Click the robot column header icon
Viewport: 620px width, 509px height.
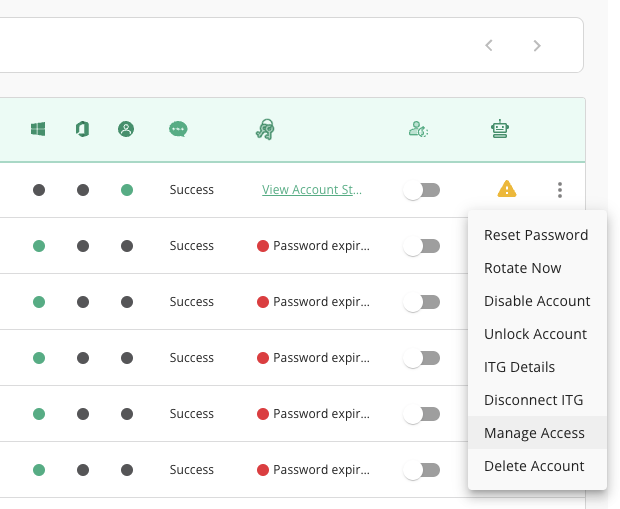[x=500, y=129]
